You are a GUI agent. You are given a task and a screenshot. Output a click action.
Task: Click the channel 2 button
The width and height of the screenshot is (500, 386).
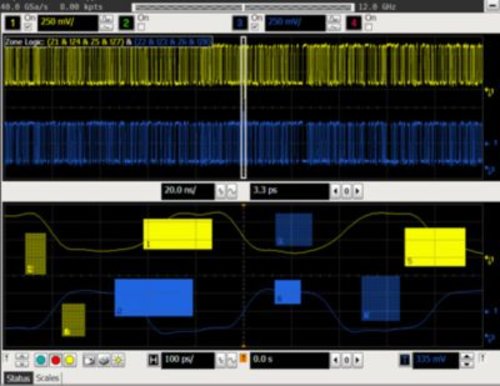point(126,23)
